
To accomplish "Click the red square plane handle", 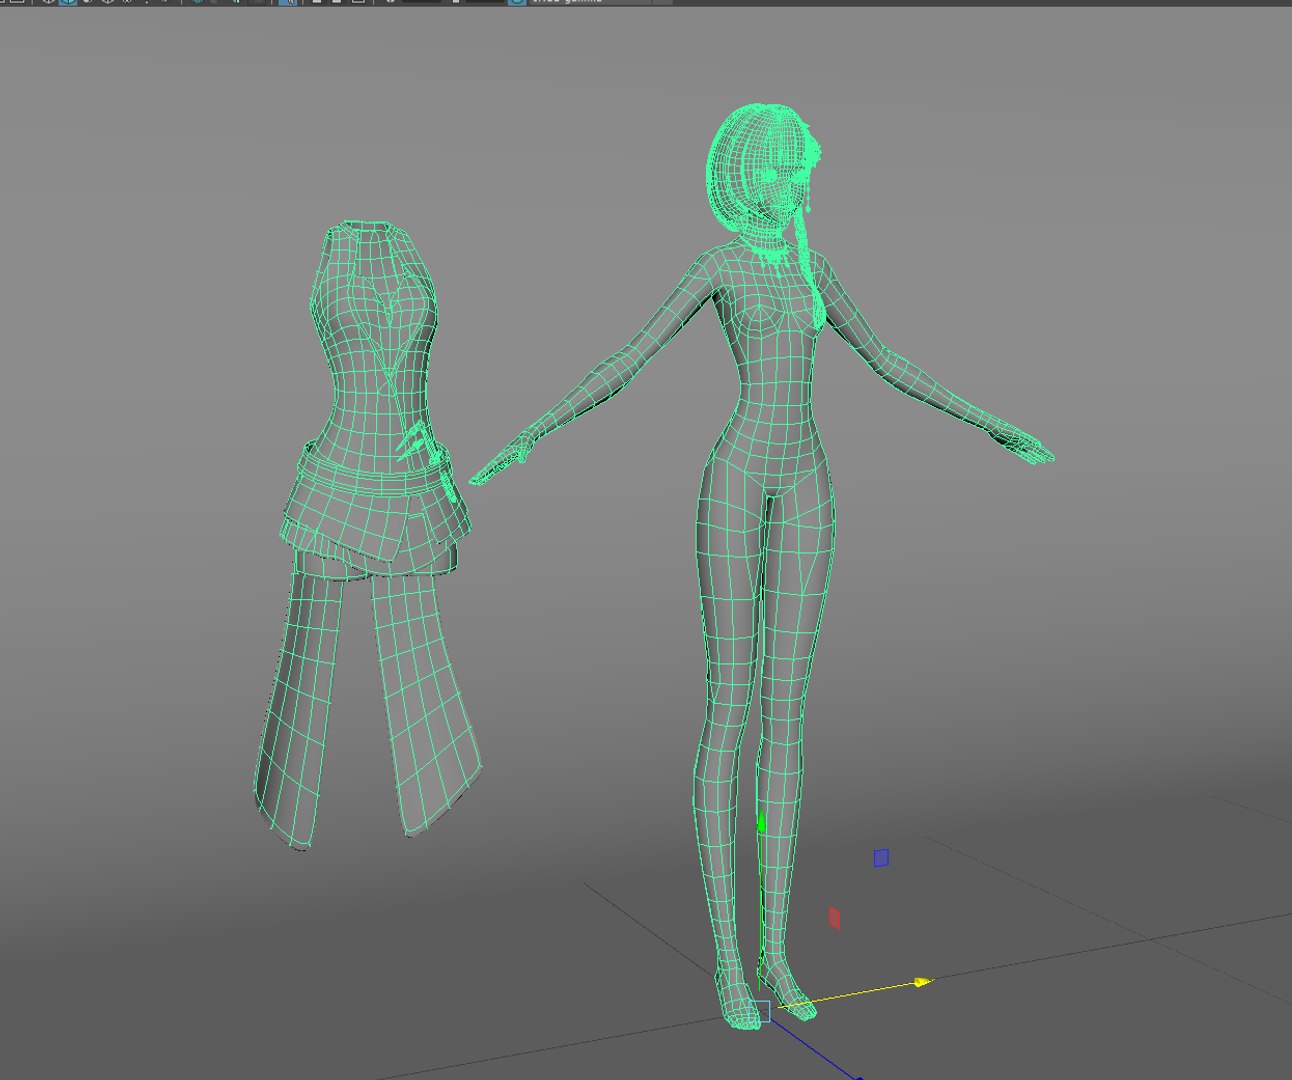I will 835,918.
